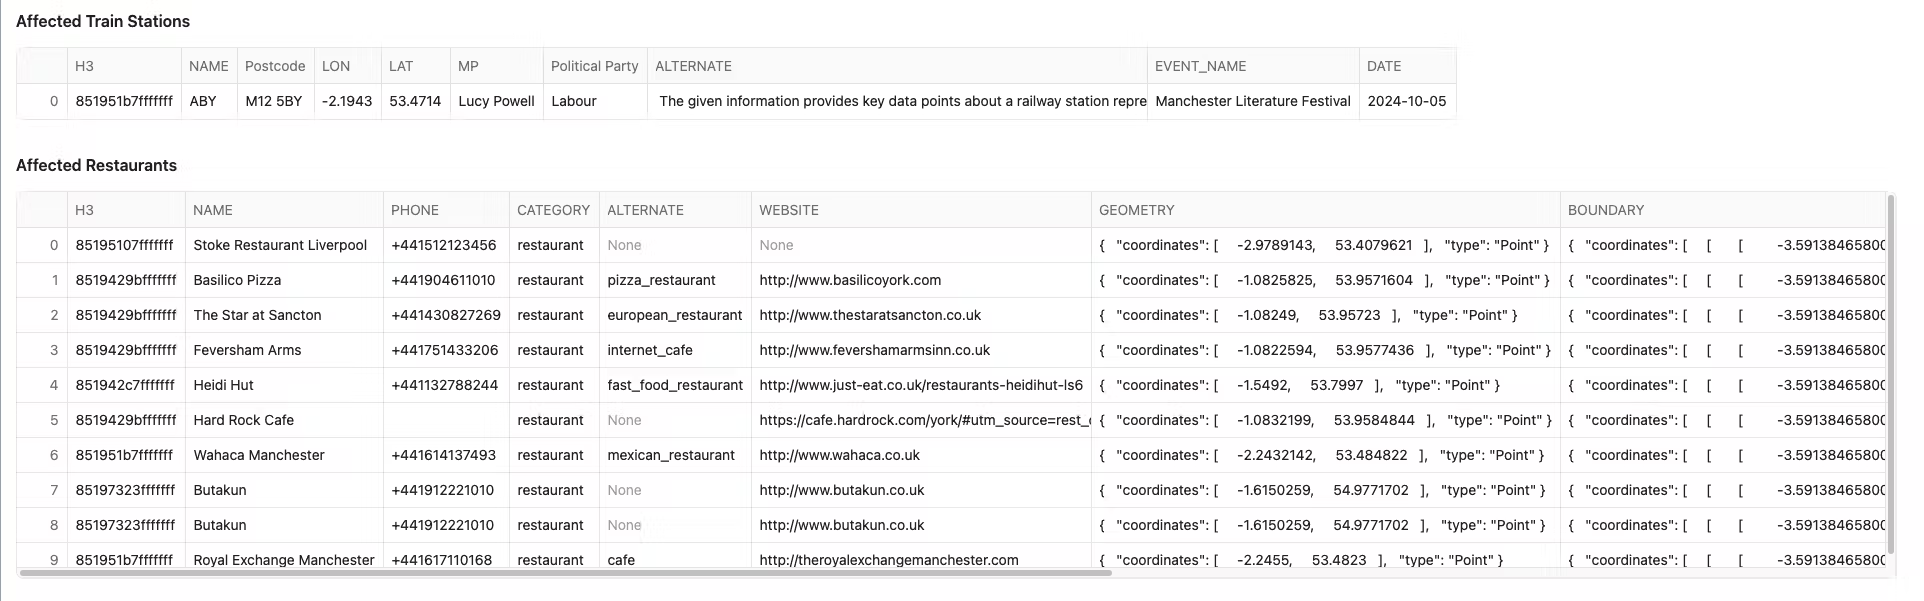Select the WEBSITE column header
This screenshot has height=601, width=1924.
pos(789,210)
